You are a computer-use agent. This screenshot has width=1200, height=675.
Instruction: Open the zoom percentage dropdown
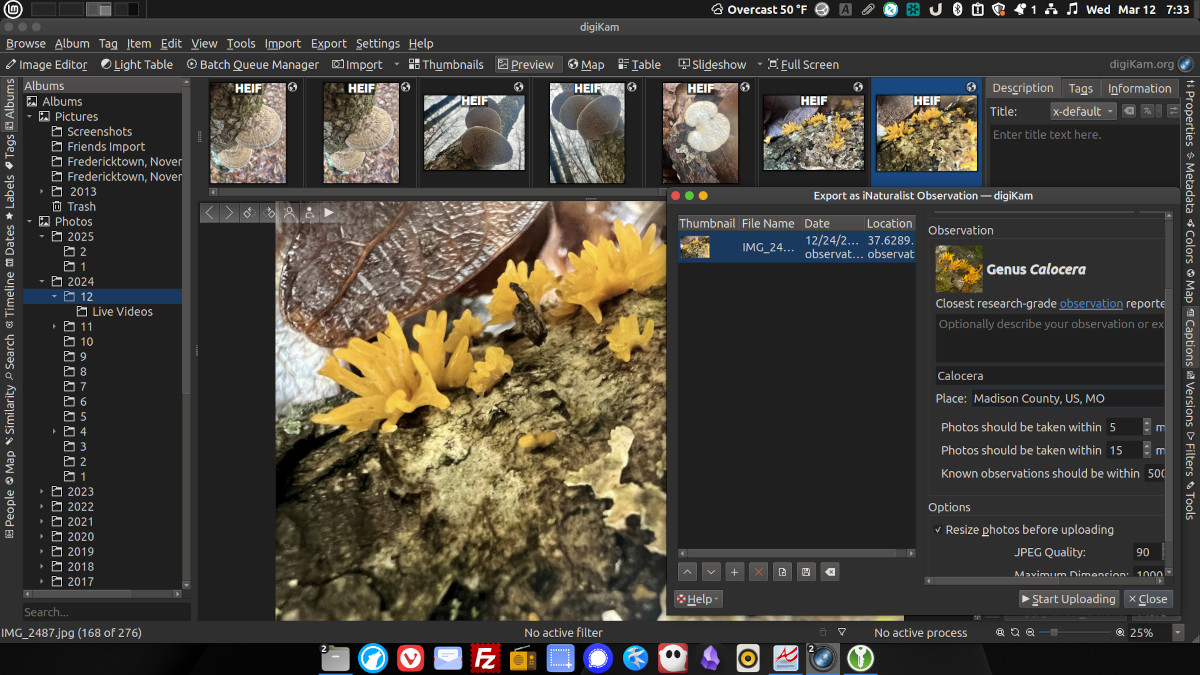[1179, 633]
